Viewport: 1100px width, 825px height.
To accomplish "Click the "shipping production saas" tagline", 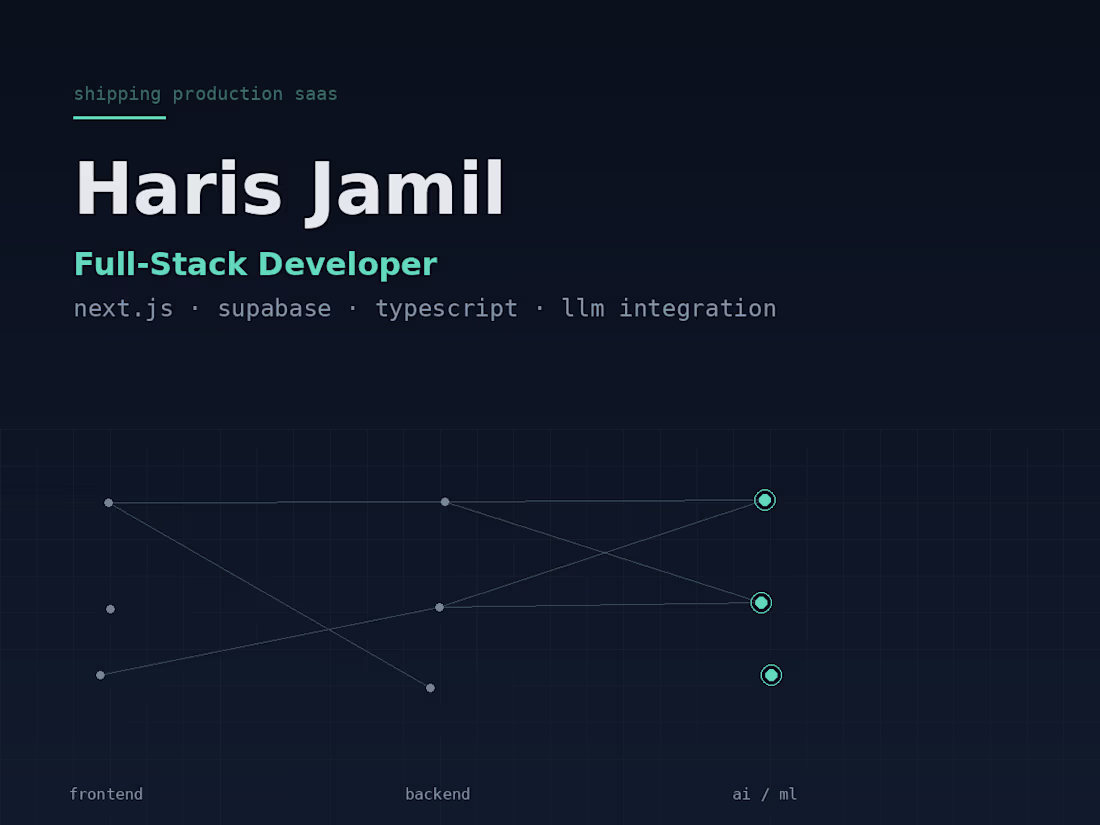I will 206,94.
